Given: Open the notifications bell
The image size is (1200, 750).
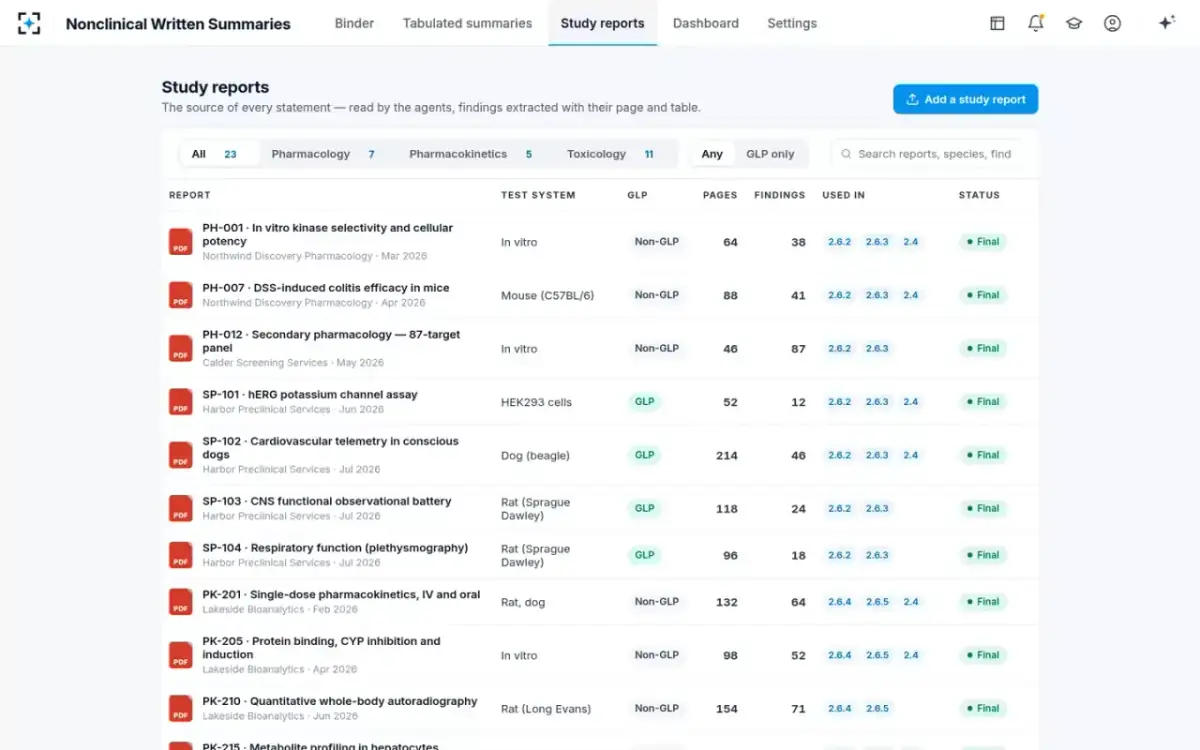Looking at the screenshot, I should point(1036,23).
